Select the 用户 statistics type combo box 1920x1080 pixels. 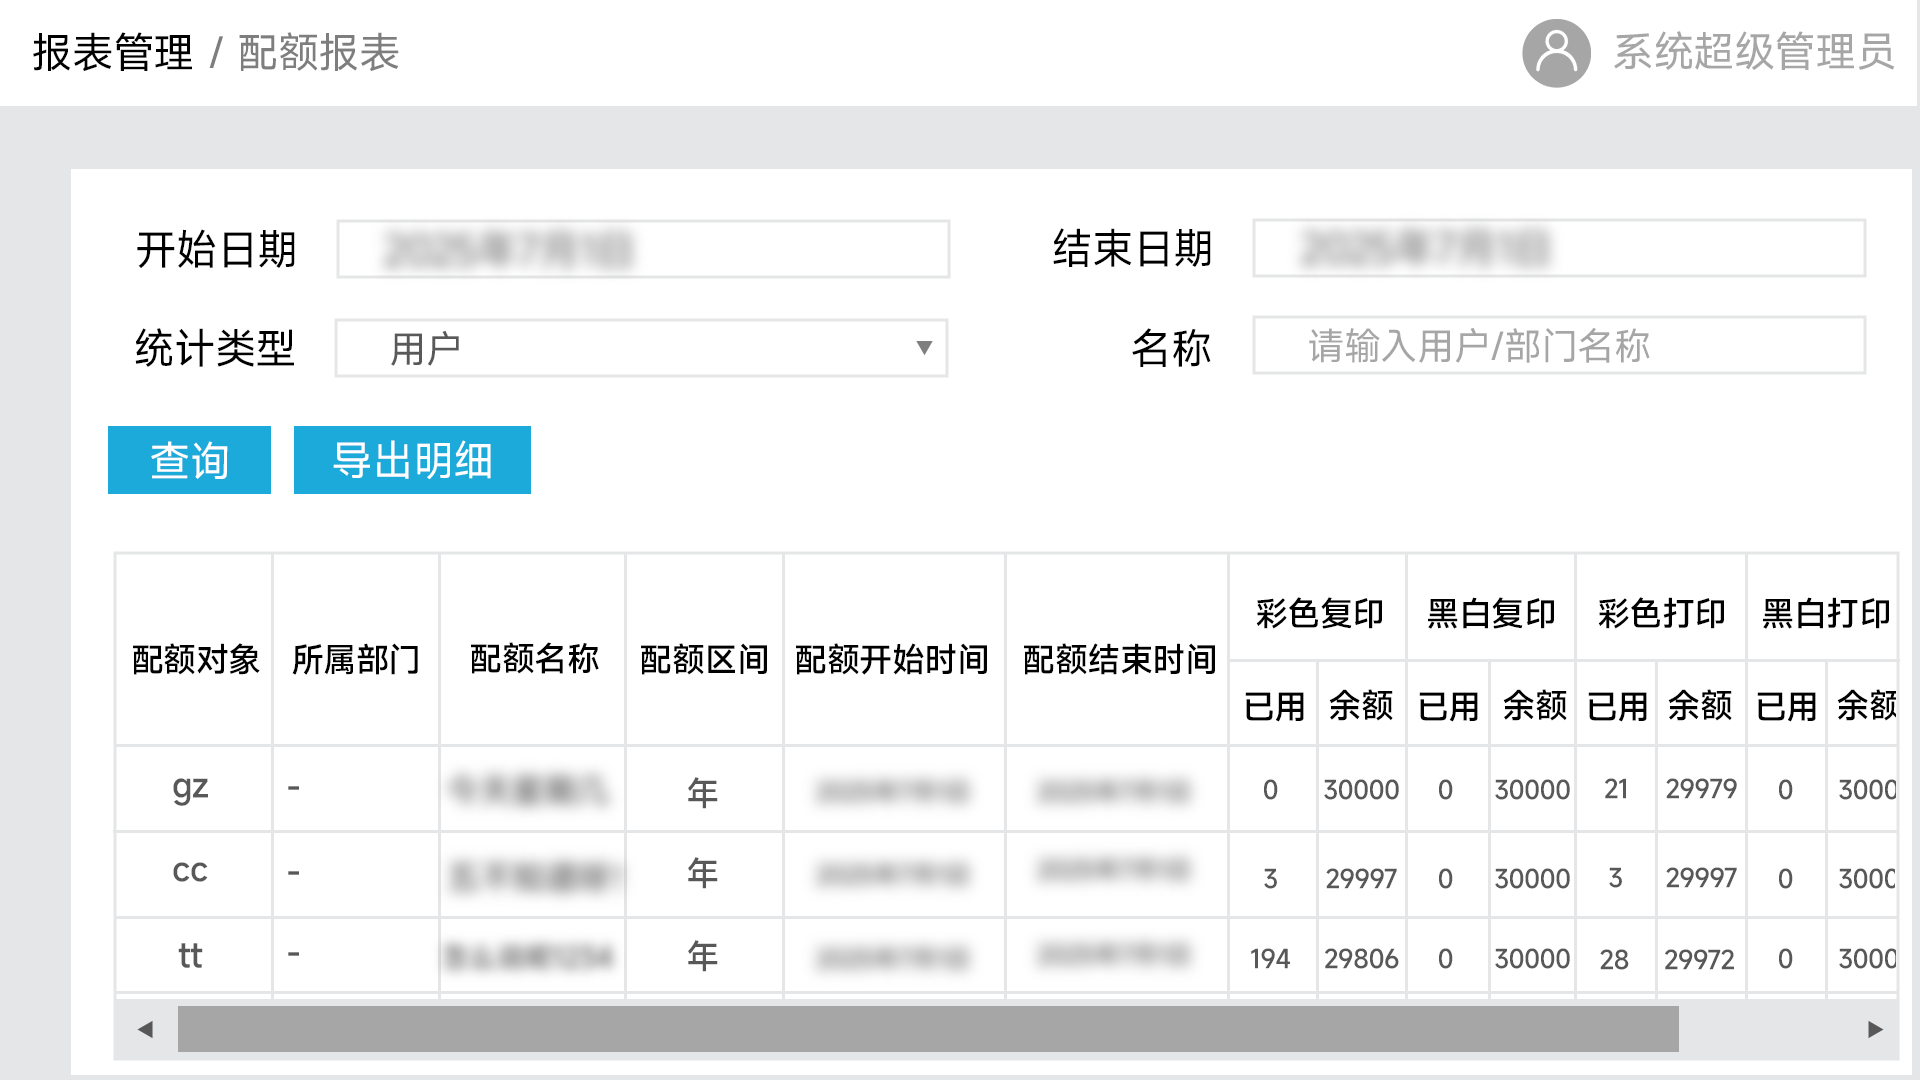coord(641,348)
